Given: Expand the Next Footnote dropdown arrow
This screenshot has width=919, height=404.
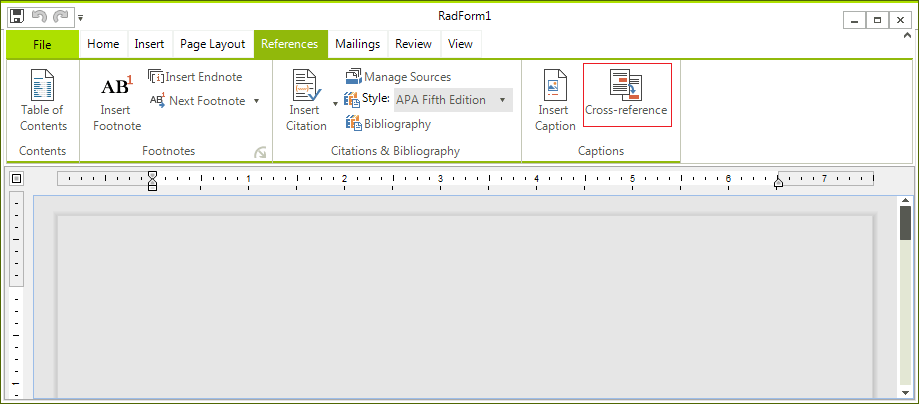Looking at the screenshot, I should [256, 101].
